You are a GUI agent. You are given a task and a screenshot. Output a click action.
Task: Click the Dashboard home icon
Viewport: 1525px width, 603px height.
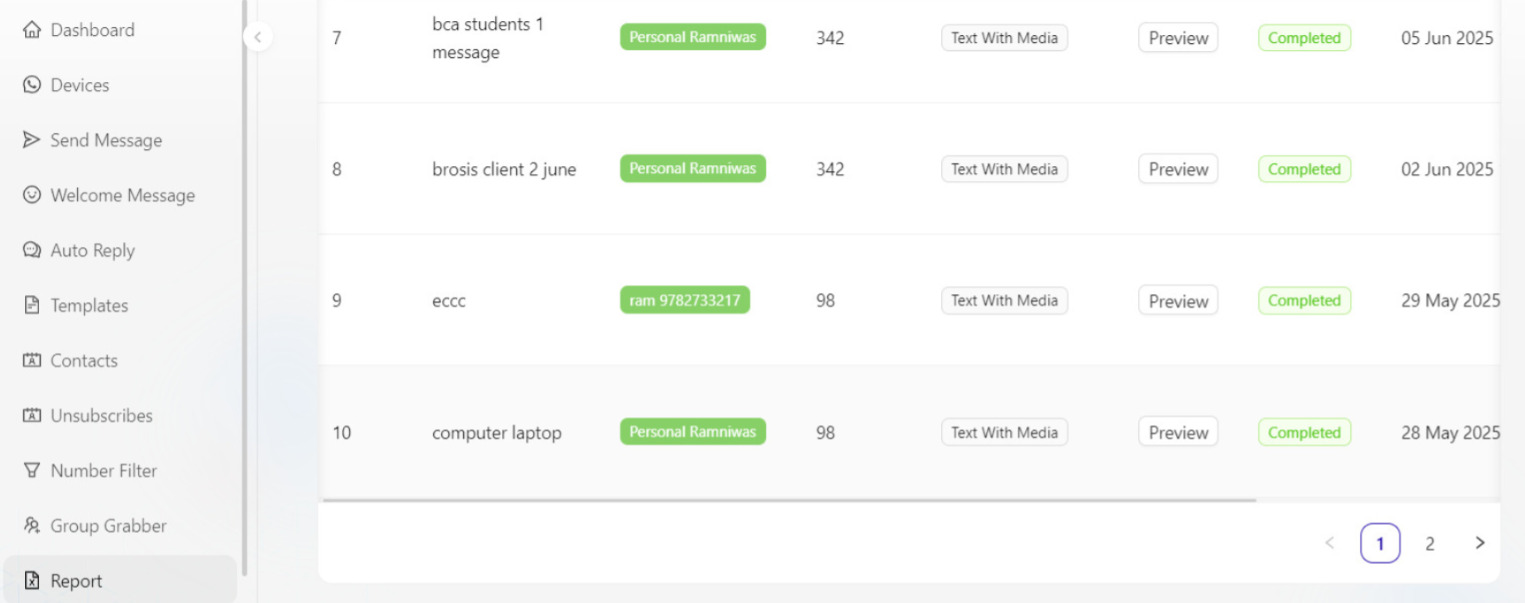(31, 30)
